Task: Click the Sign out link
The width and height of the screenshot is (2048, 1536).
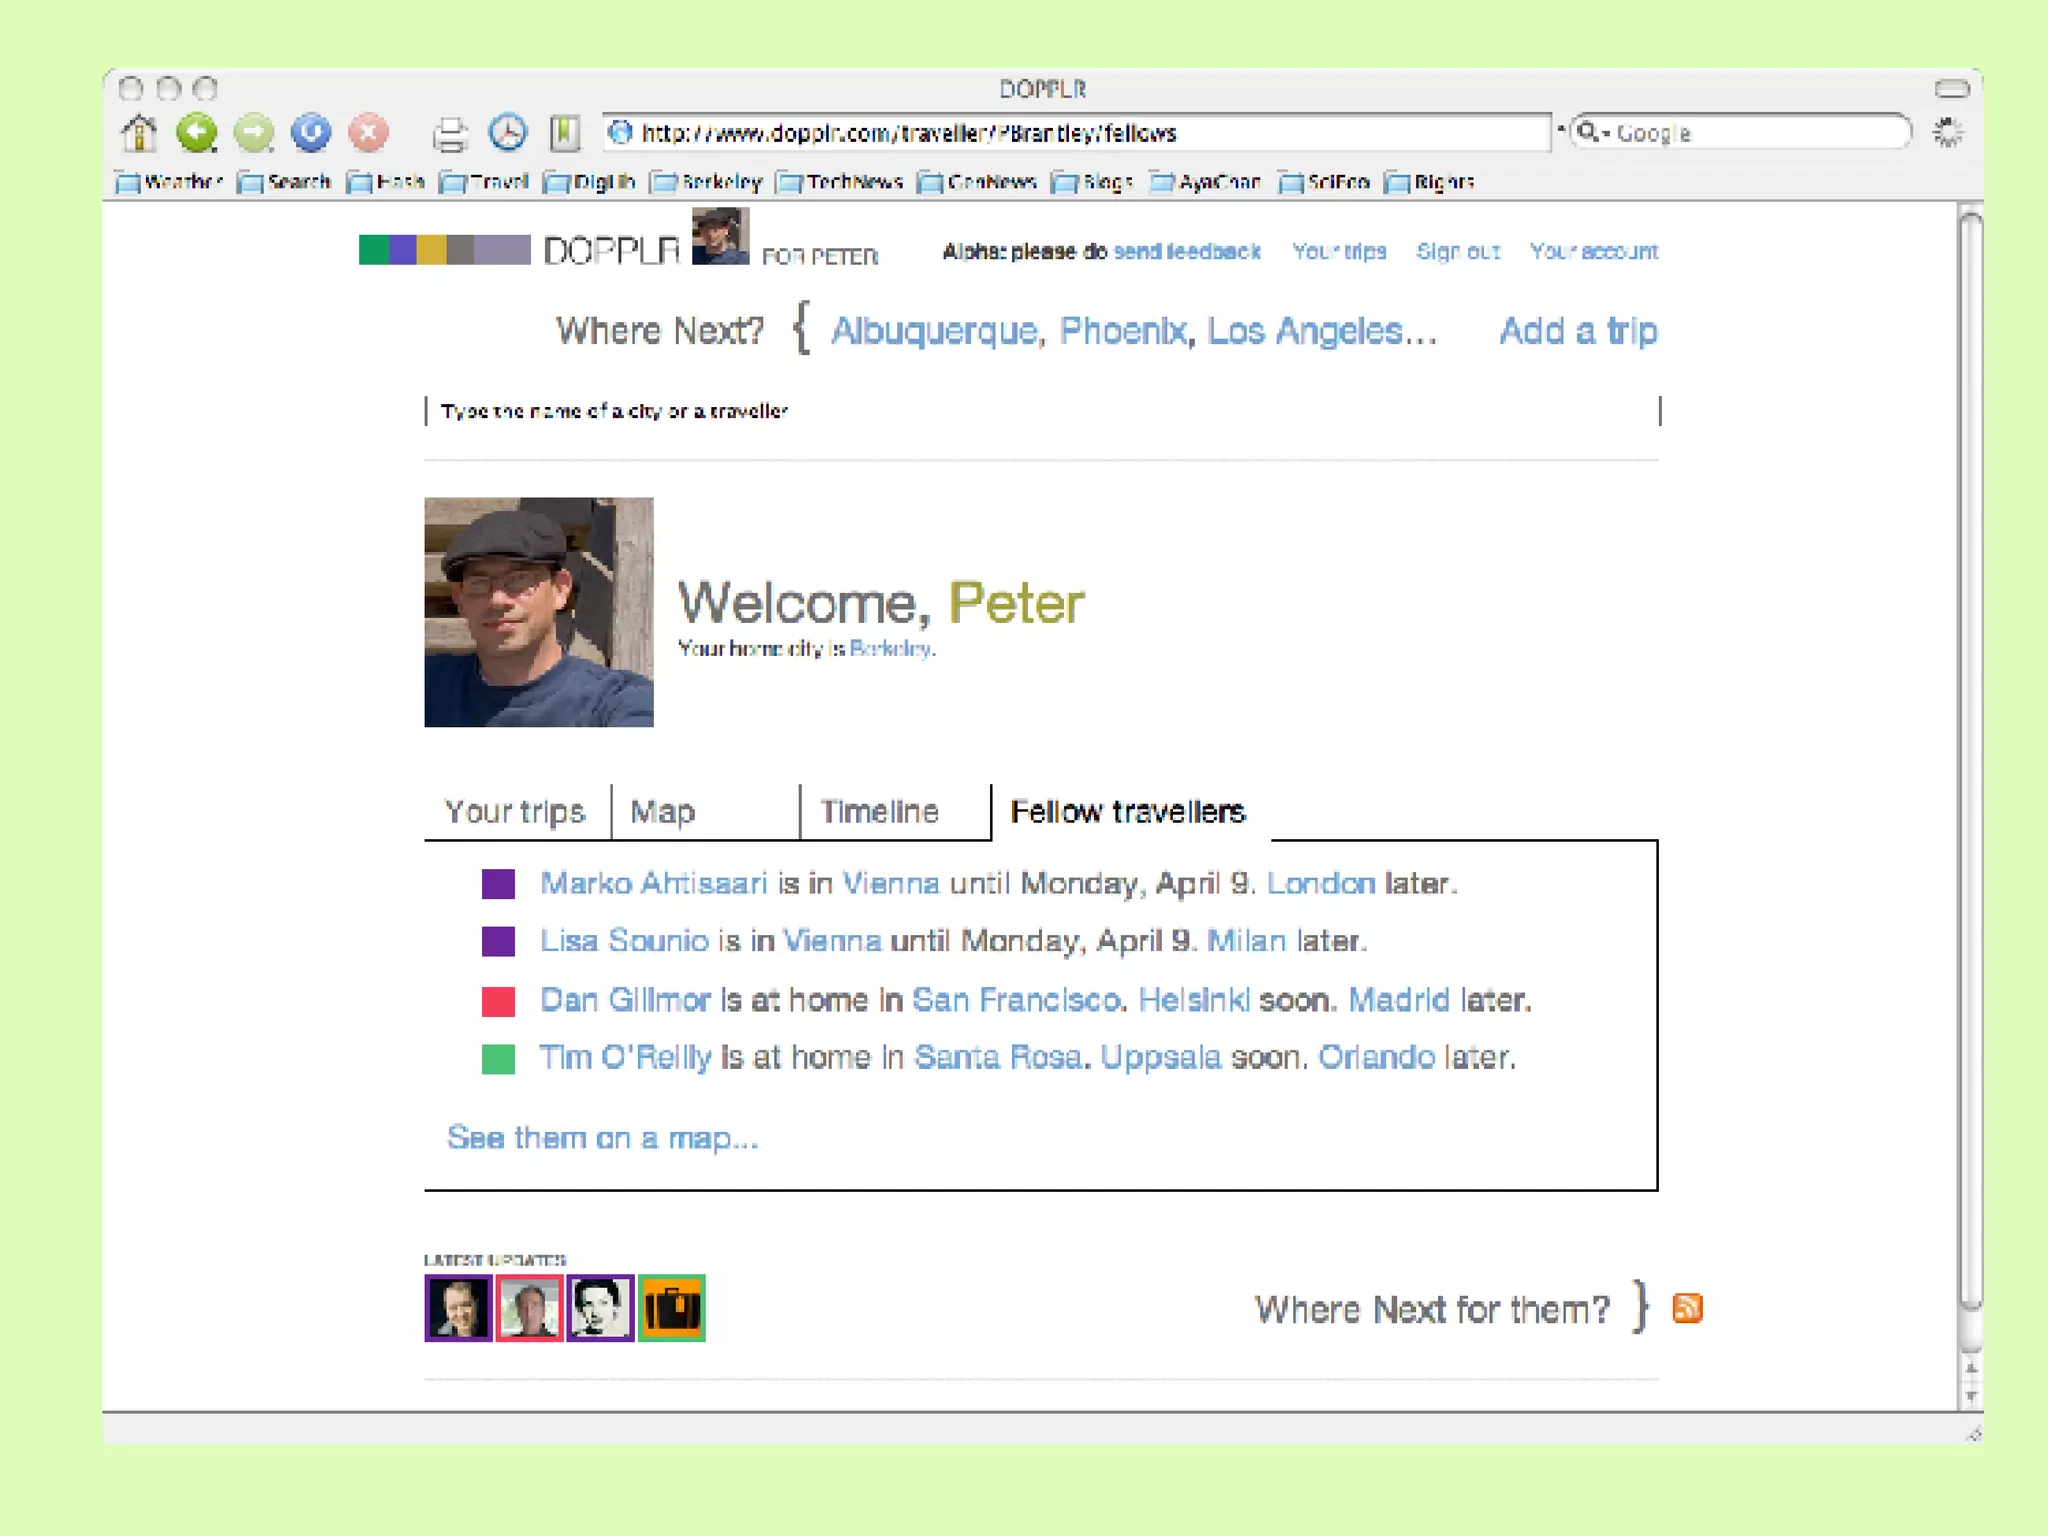Action: click(1457, 251)
